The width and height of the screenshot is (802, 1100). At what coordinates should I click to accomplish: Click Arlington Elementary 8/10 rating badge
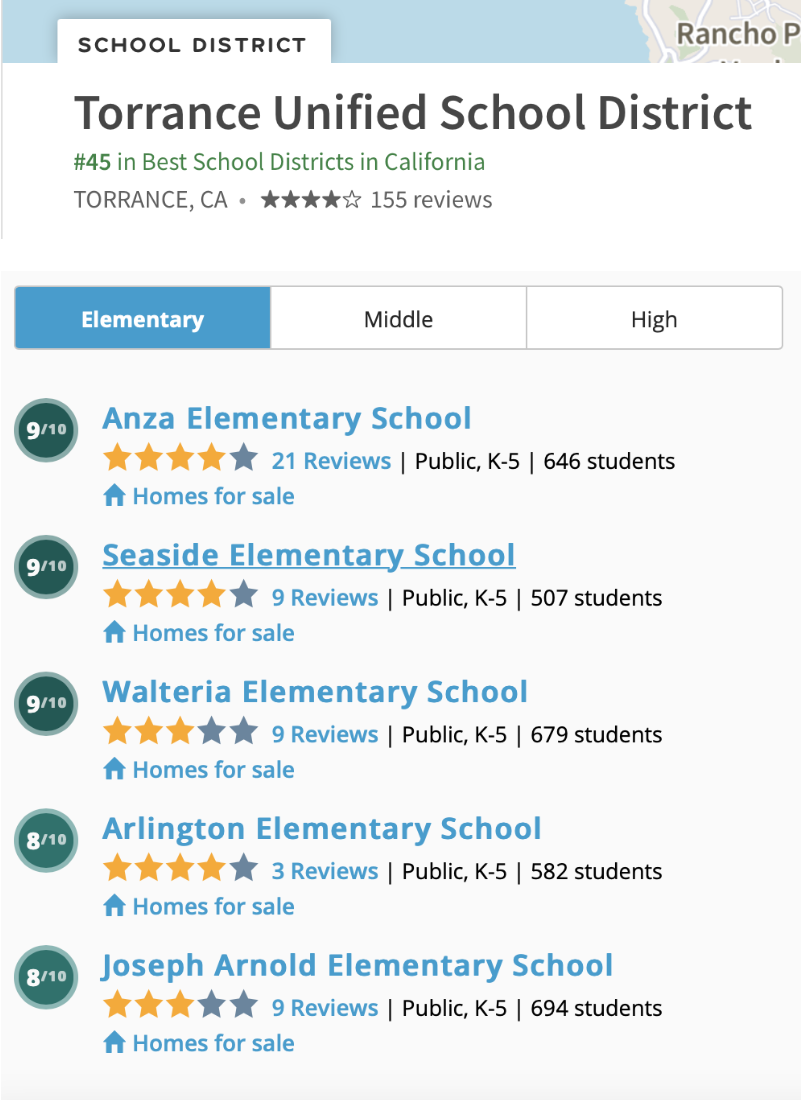[x=46, y=840]
